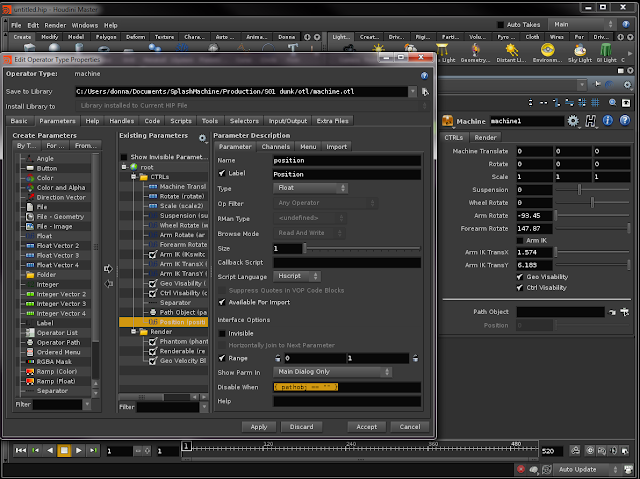The image size is (640, 479).
Task: Open the Type dropdown set to Float
Action: tap(310, 188)
